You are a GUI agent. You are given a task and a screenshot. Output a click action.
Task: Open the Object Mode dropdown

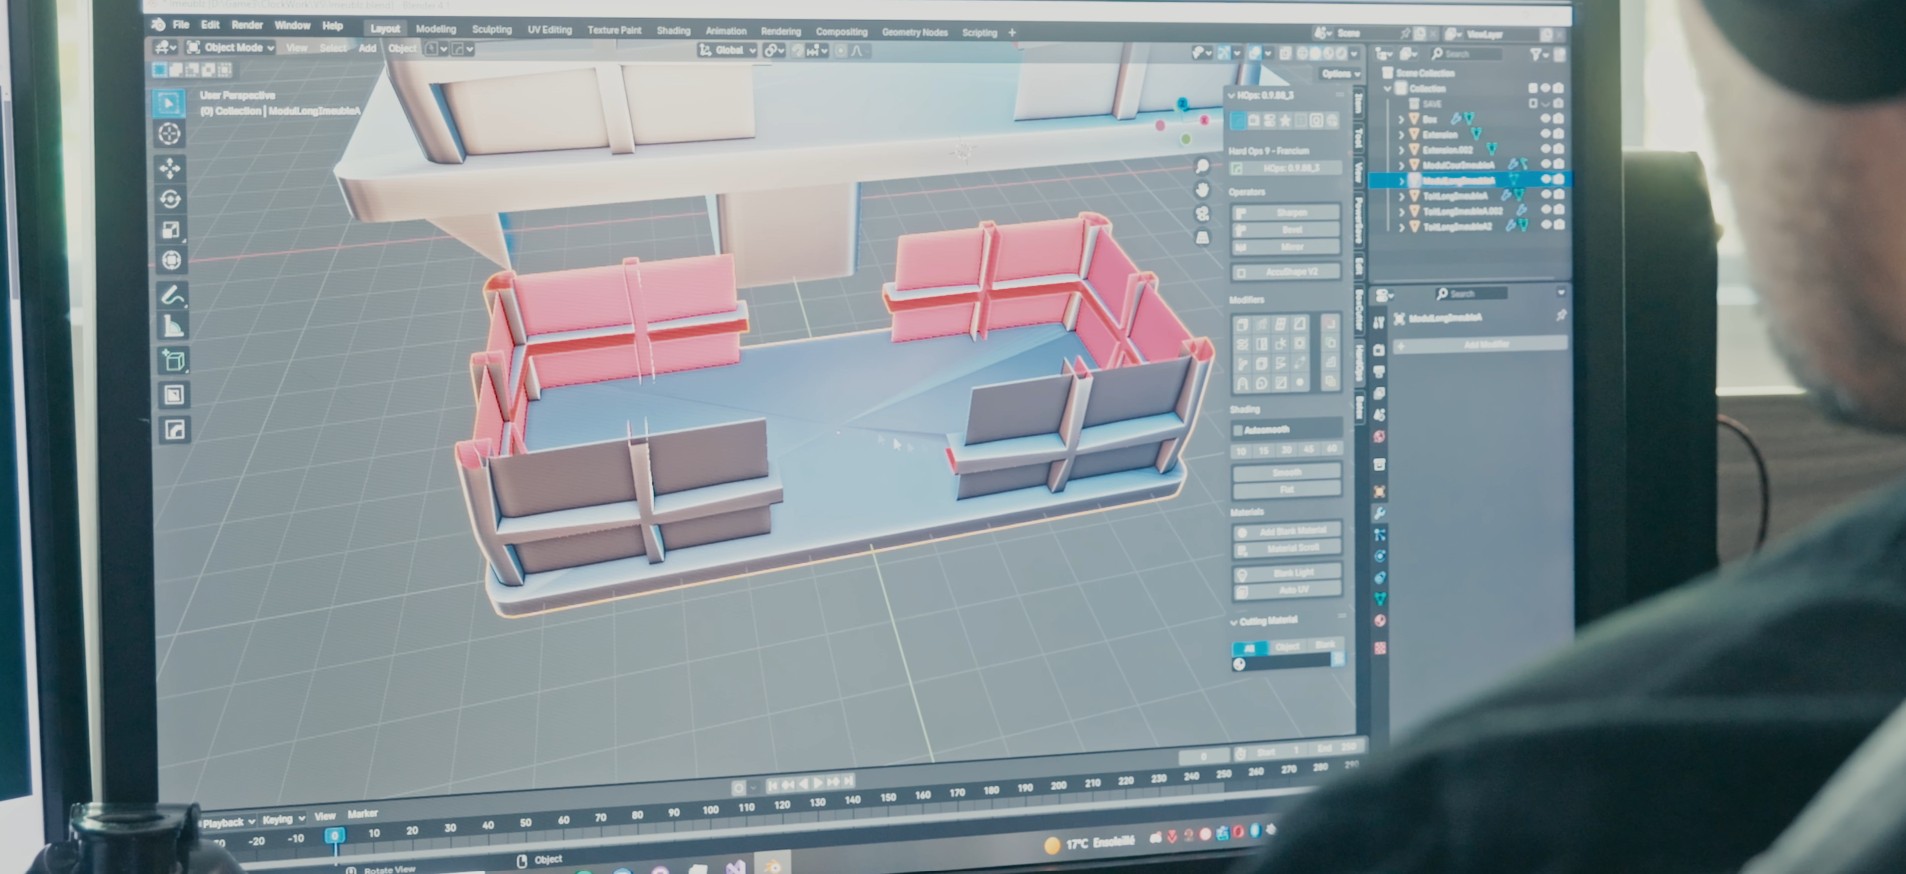coord(232,47)
